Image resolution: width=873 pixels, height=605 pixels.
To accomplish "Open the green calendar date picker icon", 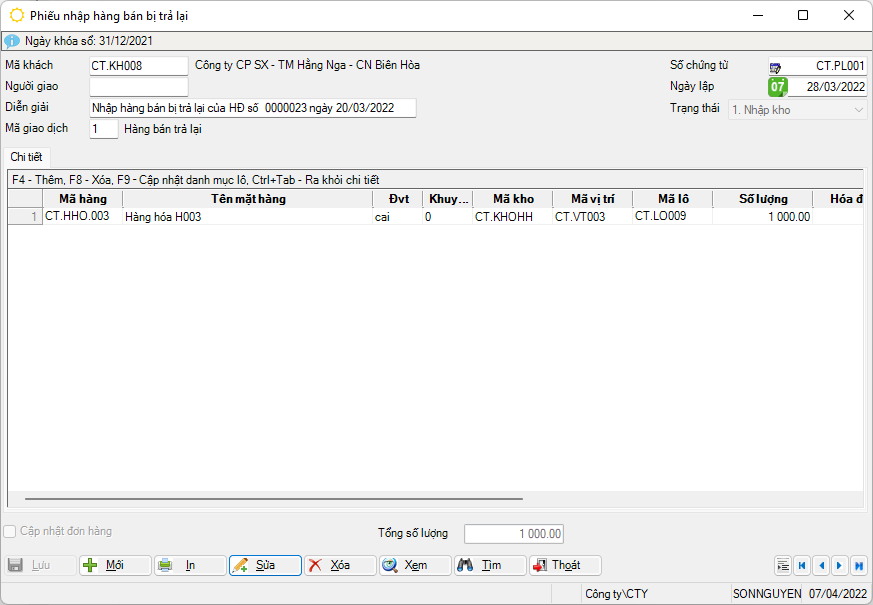I will pyautogui.click(x=777, y=87).
